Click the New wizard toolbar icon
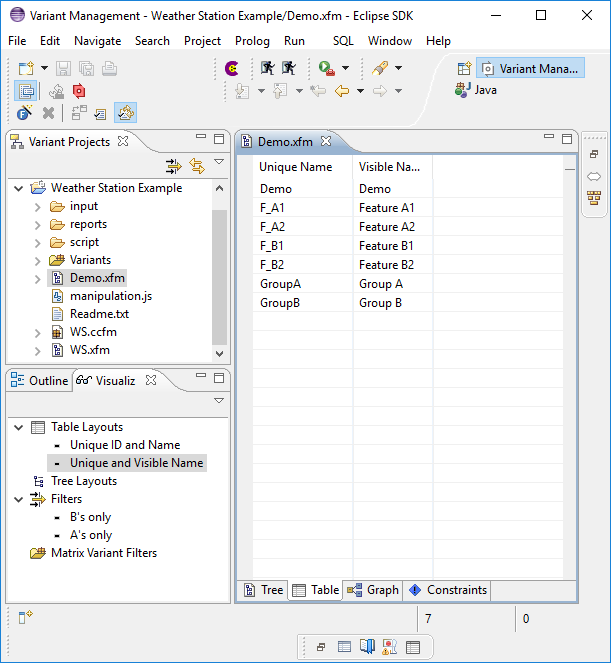611x663 pixels. 26,68
